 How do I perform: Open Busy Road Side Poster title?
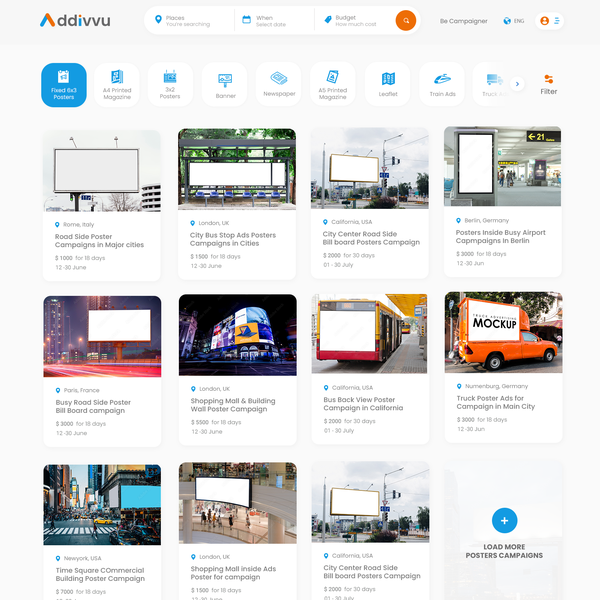click(93, 406)
